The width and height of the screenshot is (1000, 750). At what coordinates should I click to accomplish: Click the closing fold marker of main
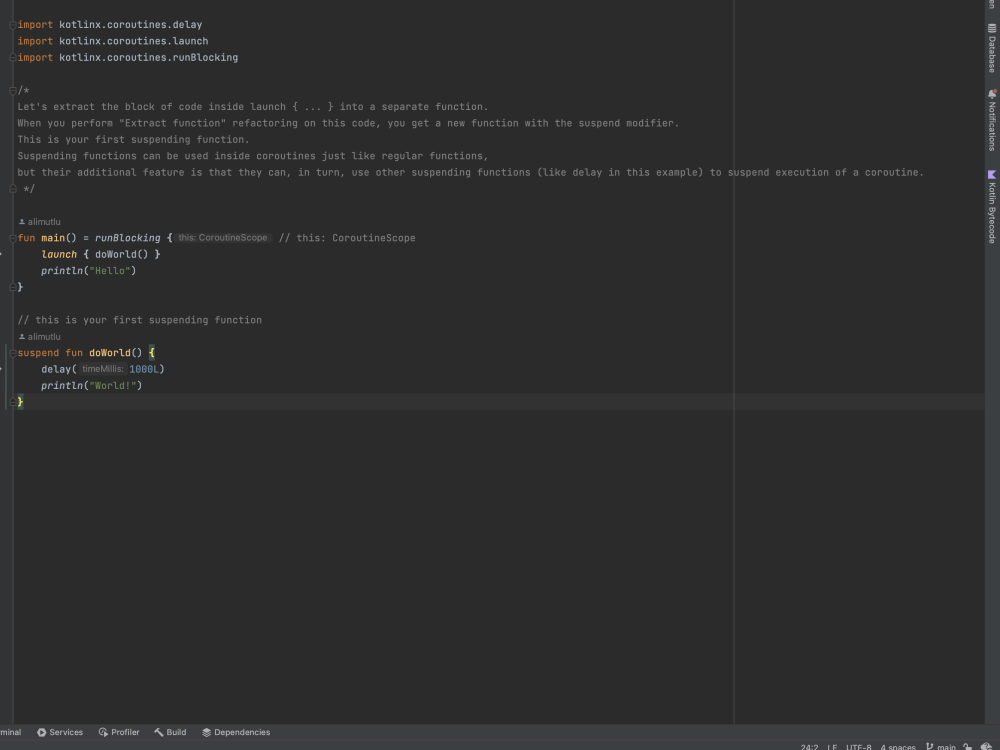(x=12, y=287)
